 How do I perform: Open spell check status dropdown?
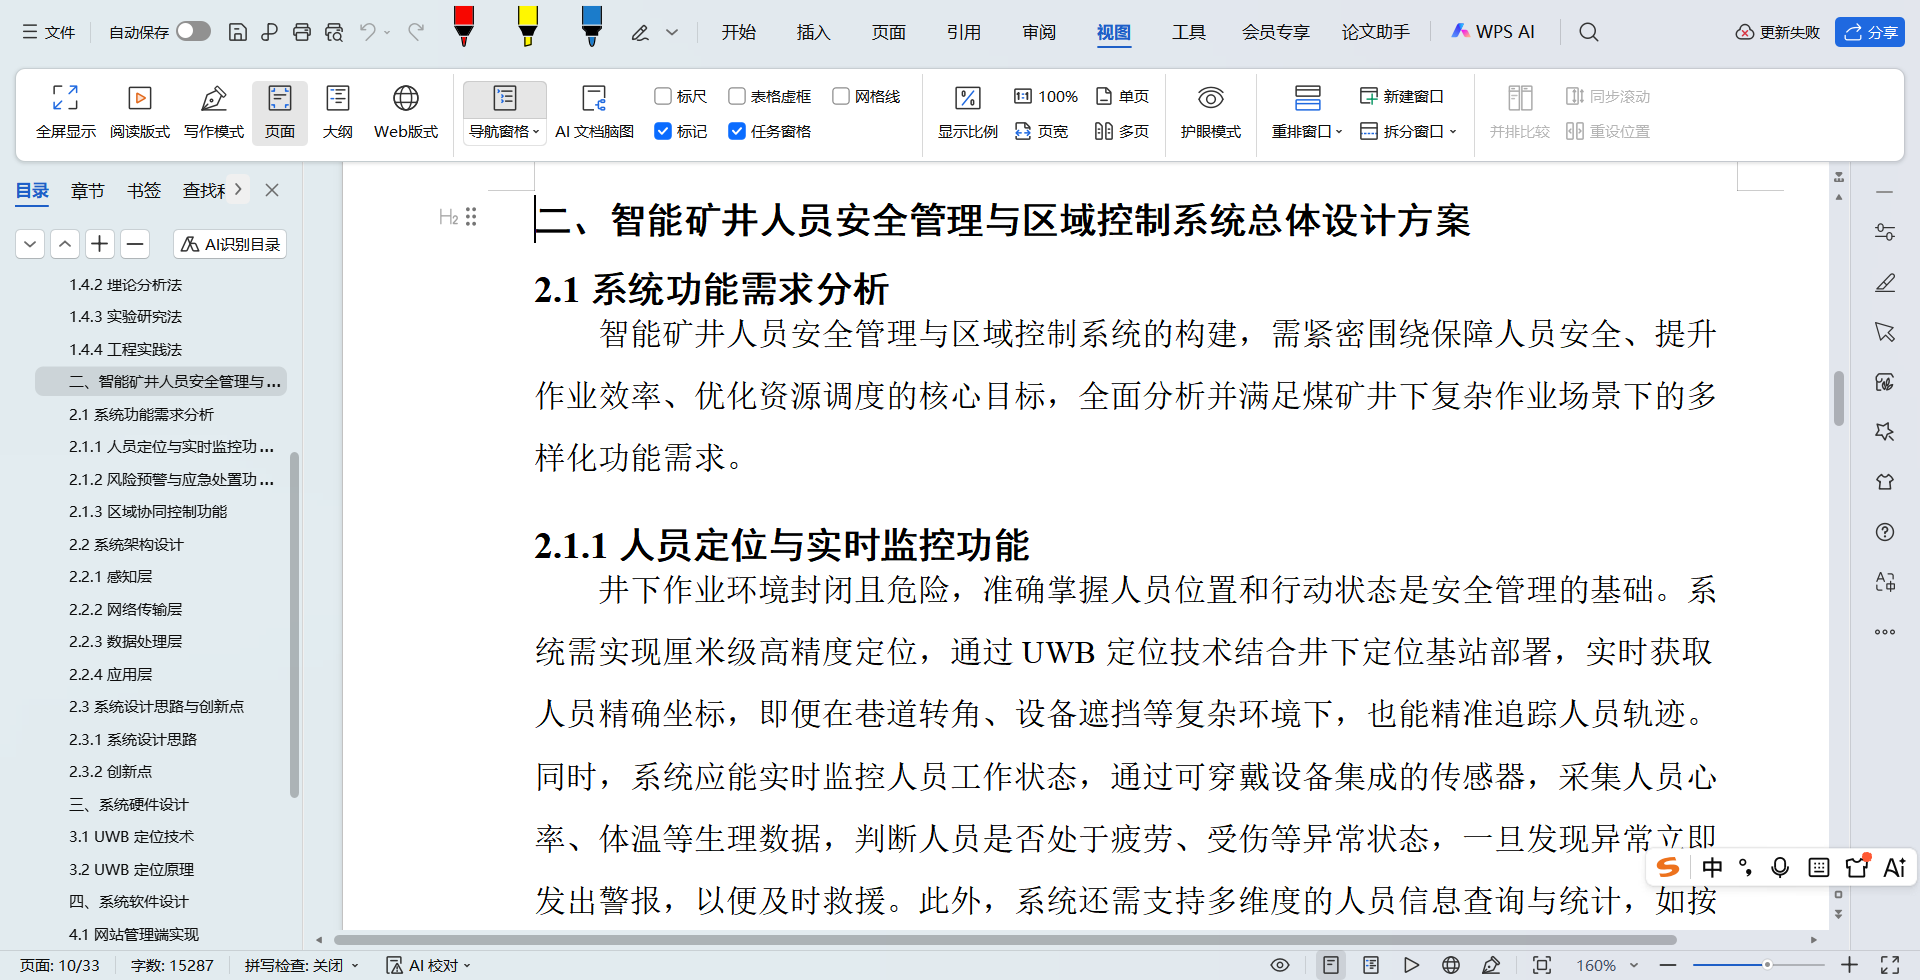point(302,965)
